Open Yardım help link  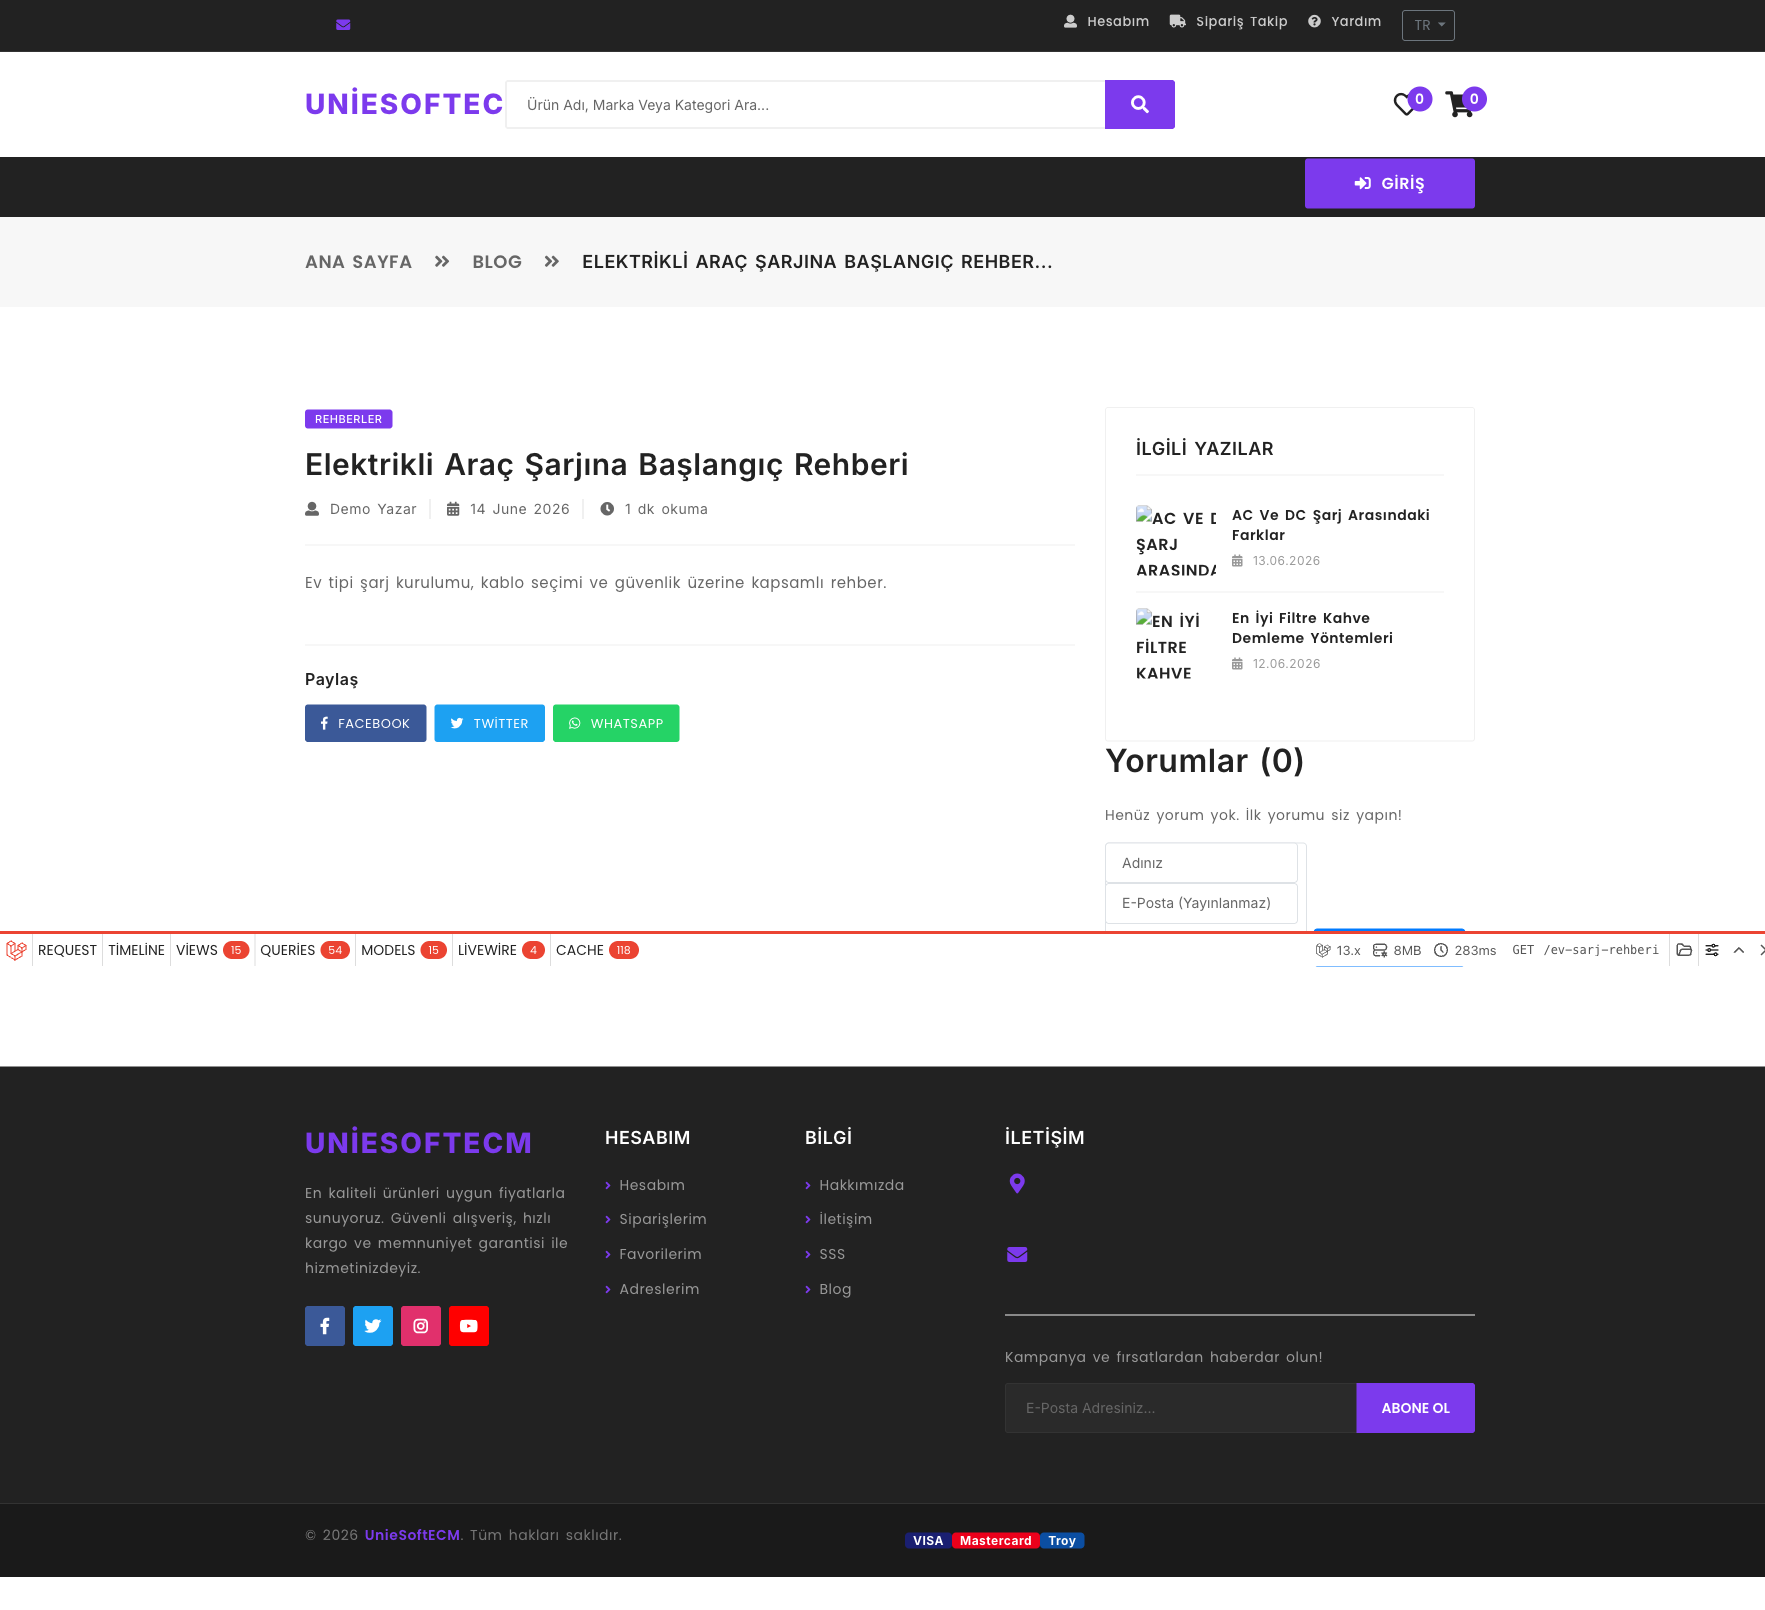1344,21
